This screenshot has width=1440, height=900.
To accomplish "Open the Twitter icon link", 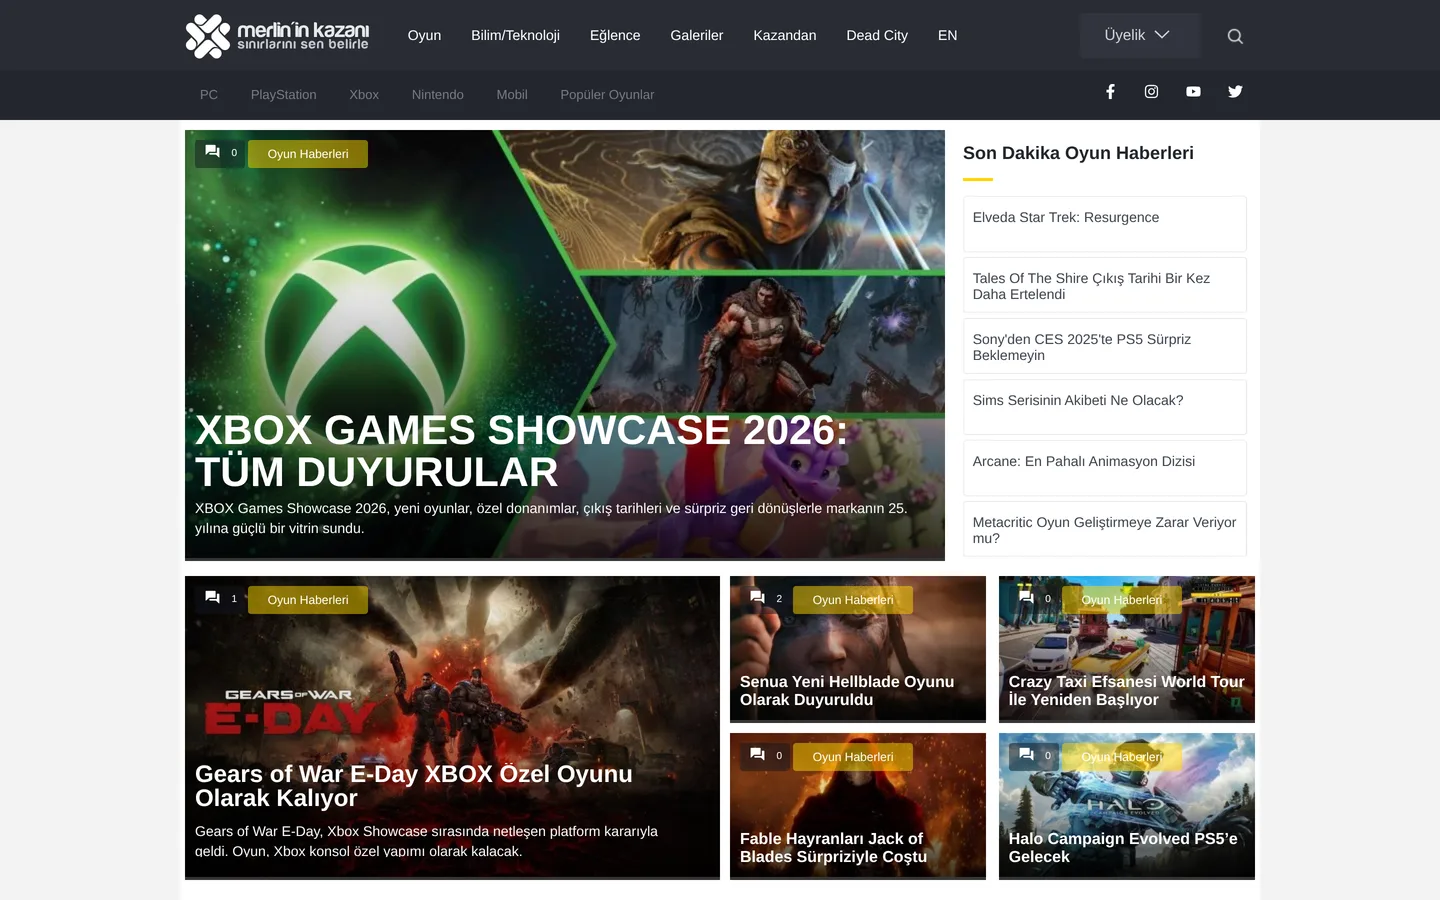I will click(1235, 92).
